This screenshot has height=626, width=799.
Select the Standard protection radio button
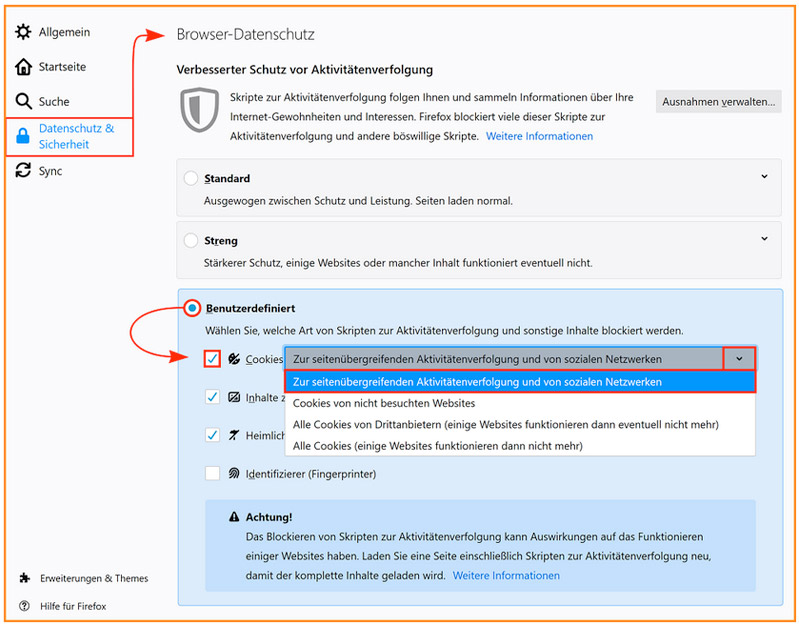pyautogui.click(x=191, y=178)
